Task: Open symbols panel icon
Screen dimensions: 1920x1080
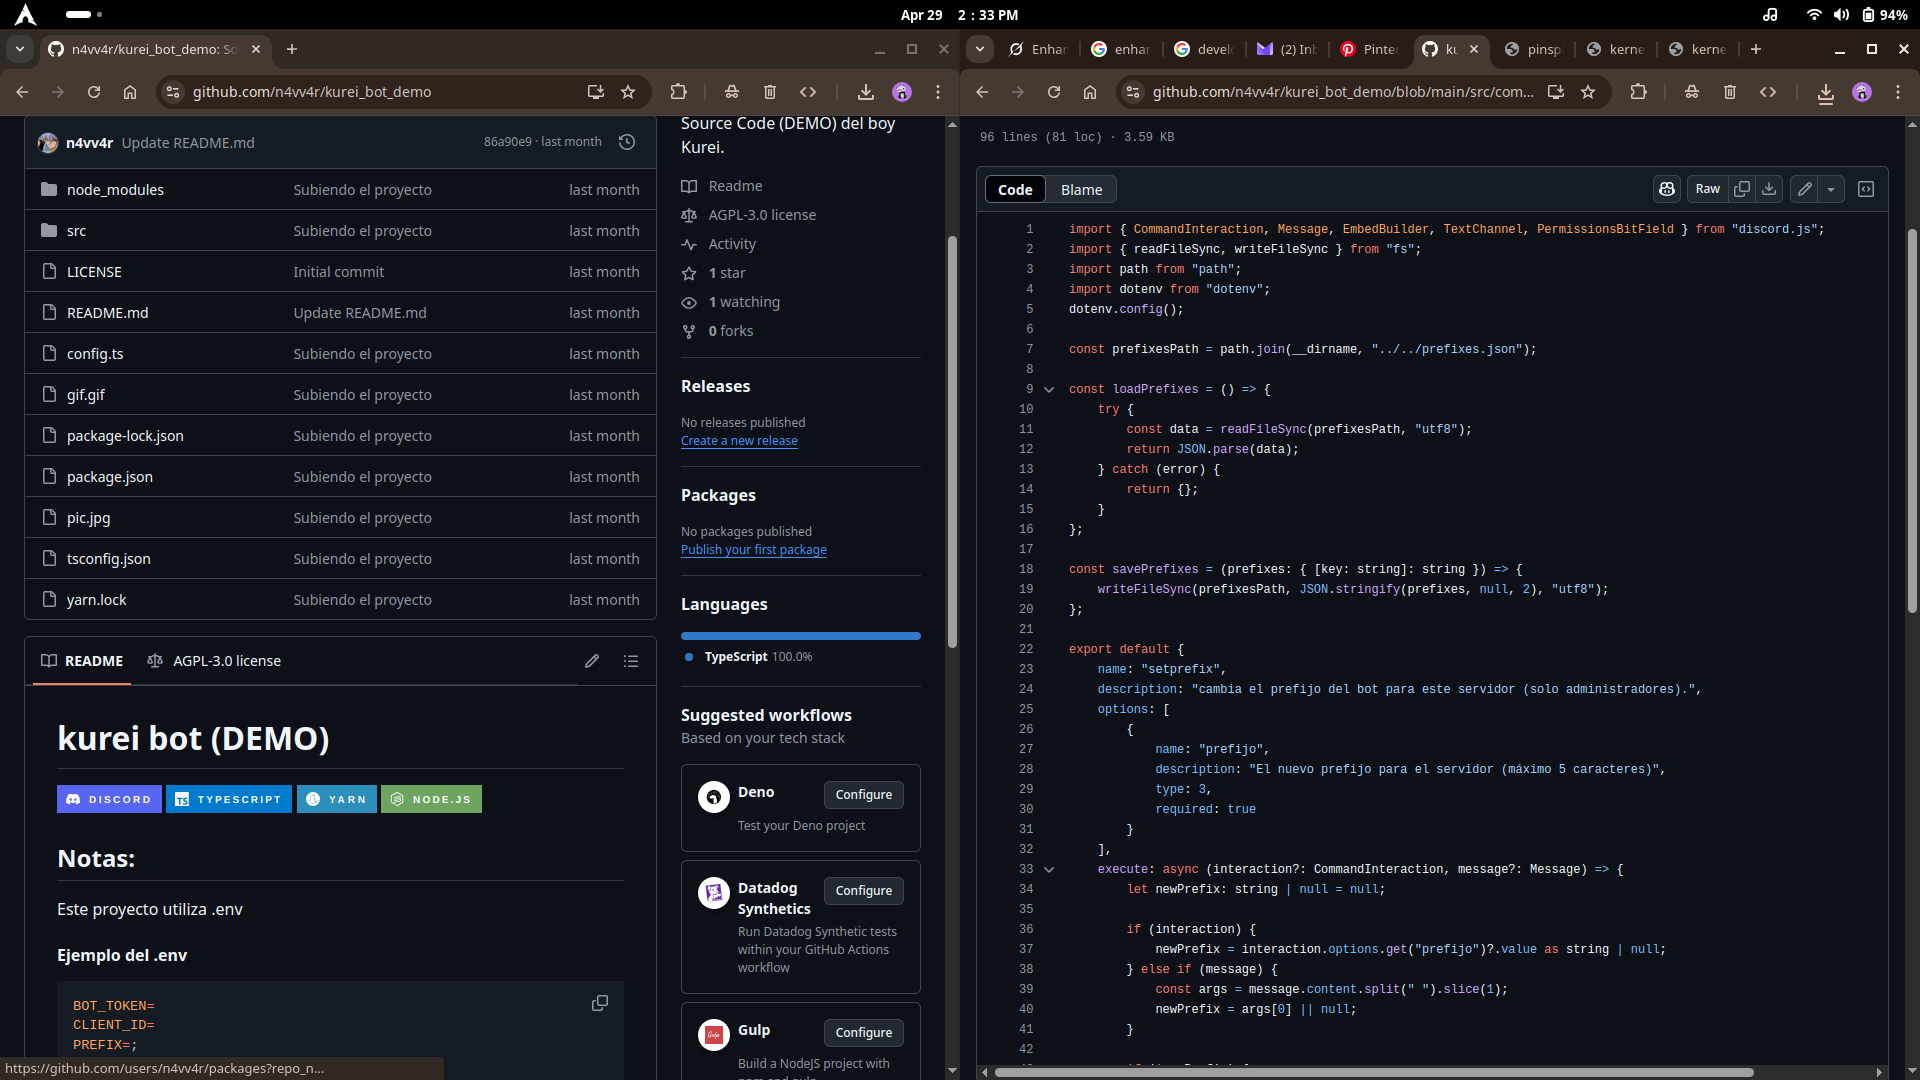Action: coord(1866,189)
